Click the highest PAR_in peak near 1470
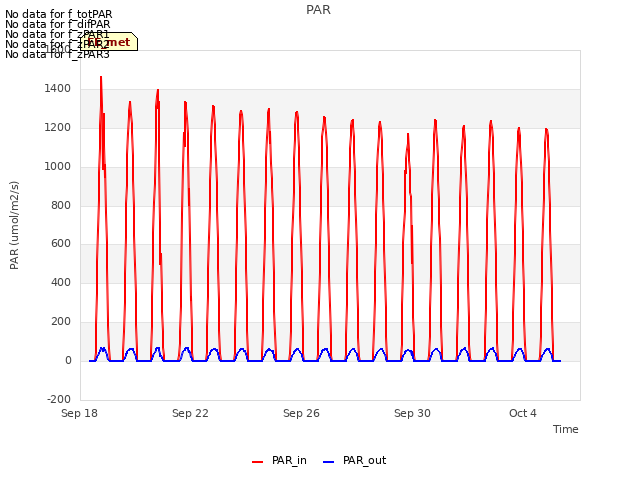 pos(101,78)
